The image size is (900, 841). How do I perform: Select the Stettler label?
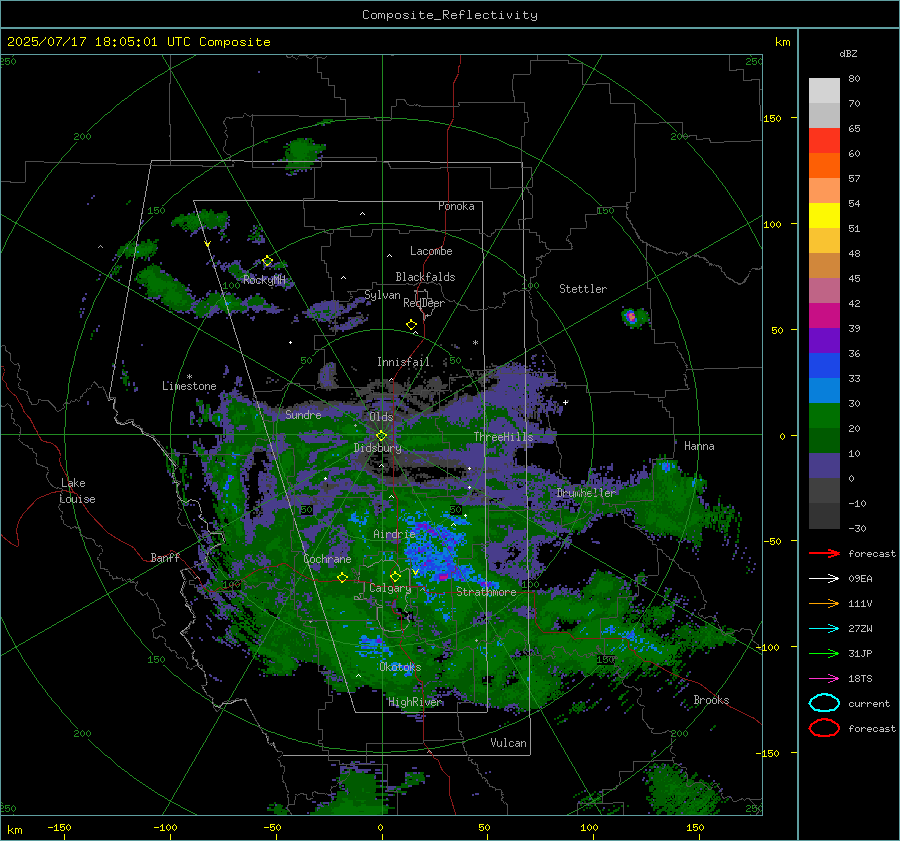coord(583,289)
